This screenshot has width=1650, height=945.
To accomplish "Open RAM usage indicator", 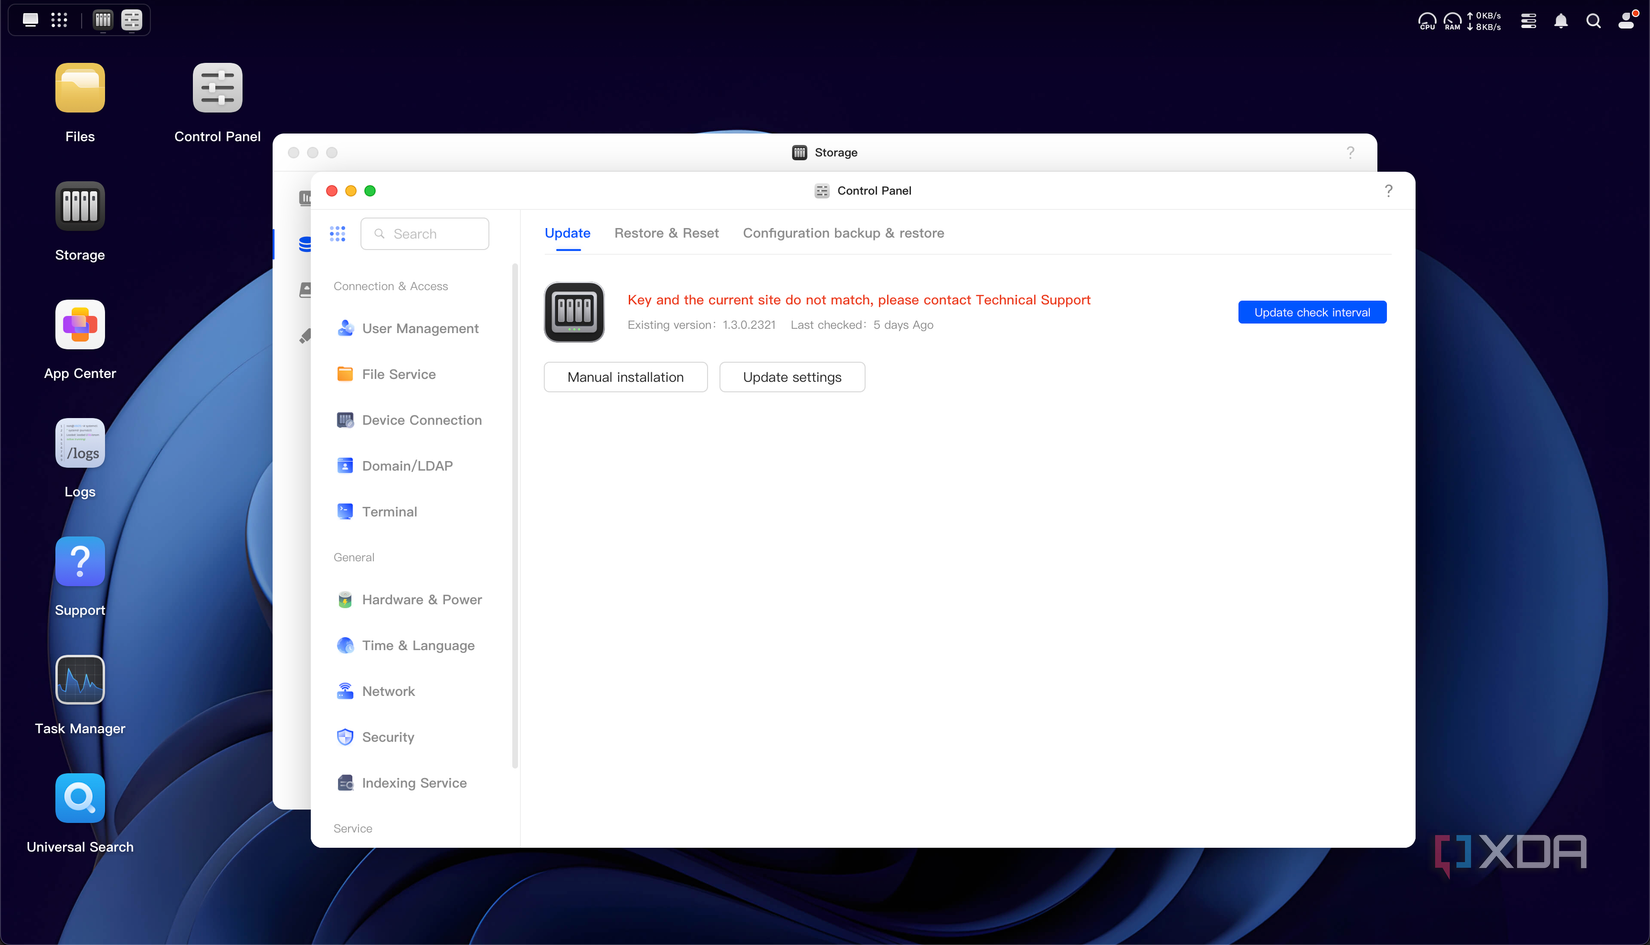I will point(1452,21).
